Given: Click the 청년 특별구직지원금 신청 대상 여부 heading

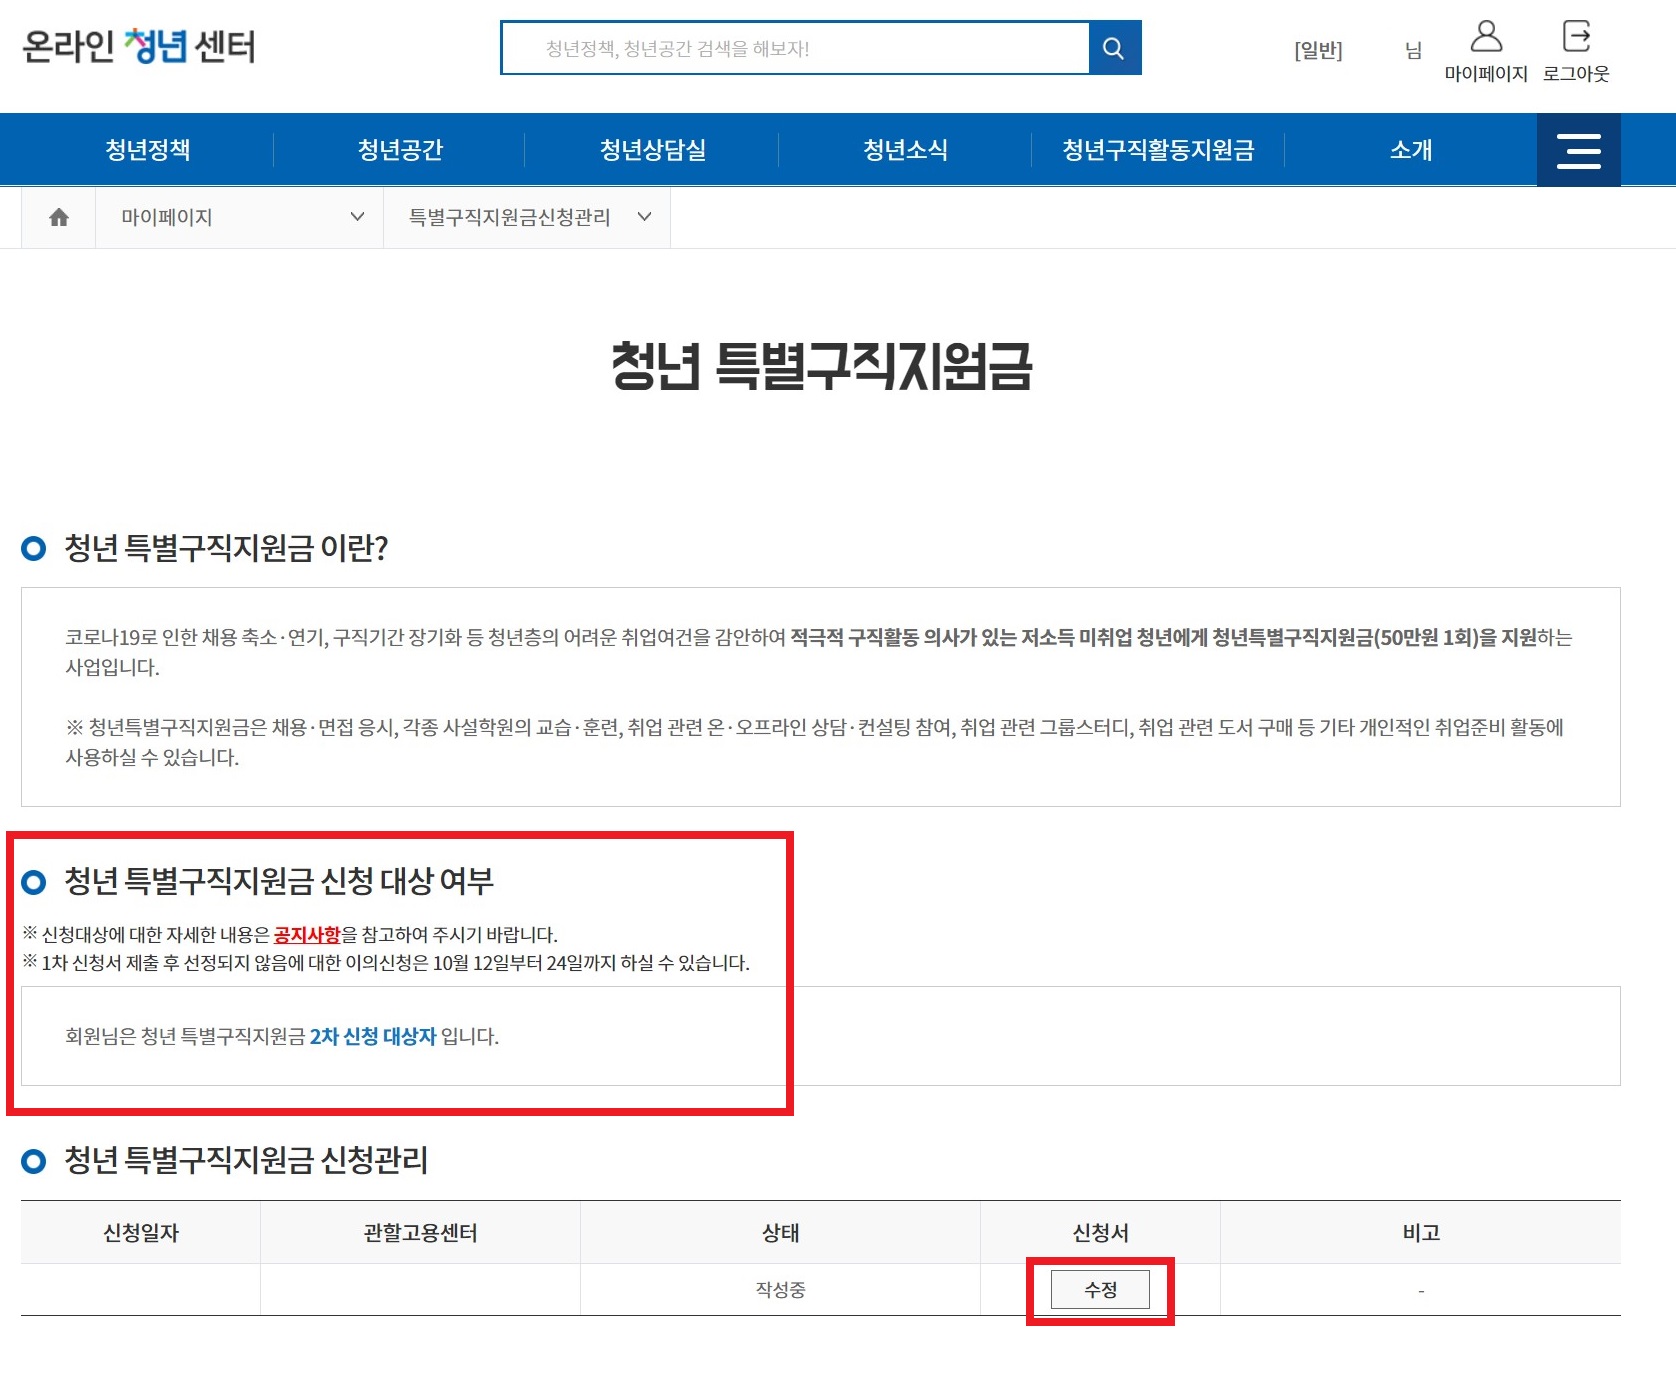Looking at the screenshot, I should coord(279,881).
